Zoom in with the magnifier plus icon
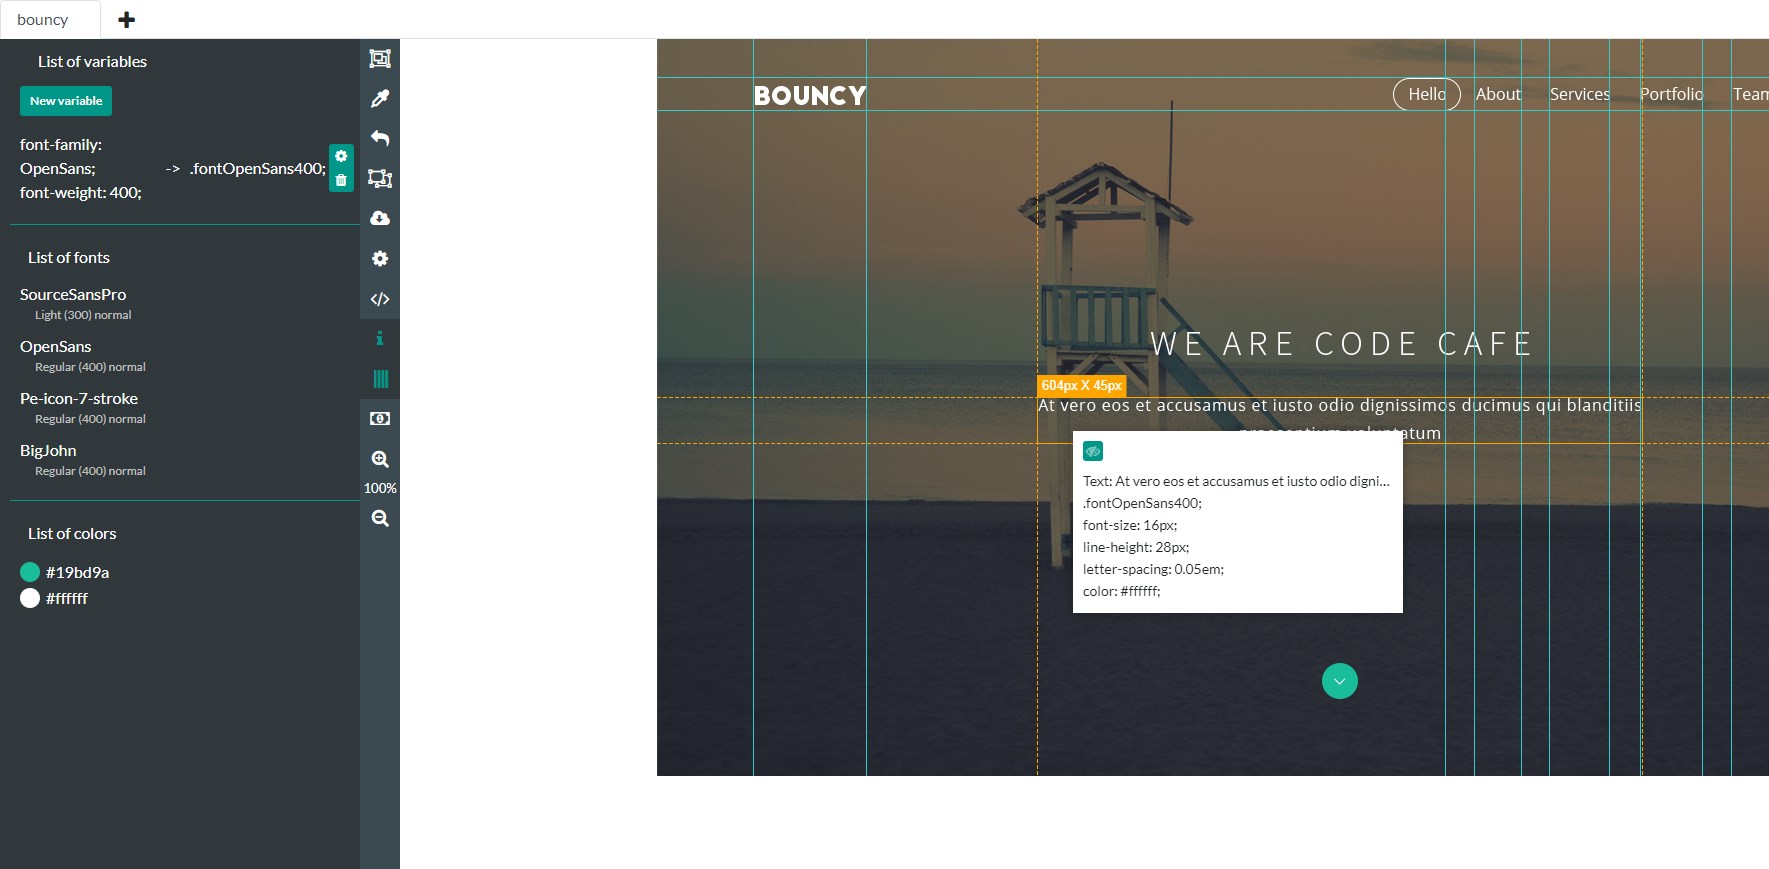This screenshot has width=1769, height=869. 380,459
